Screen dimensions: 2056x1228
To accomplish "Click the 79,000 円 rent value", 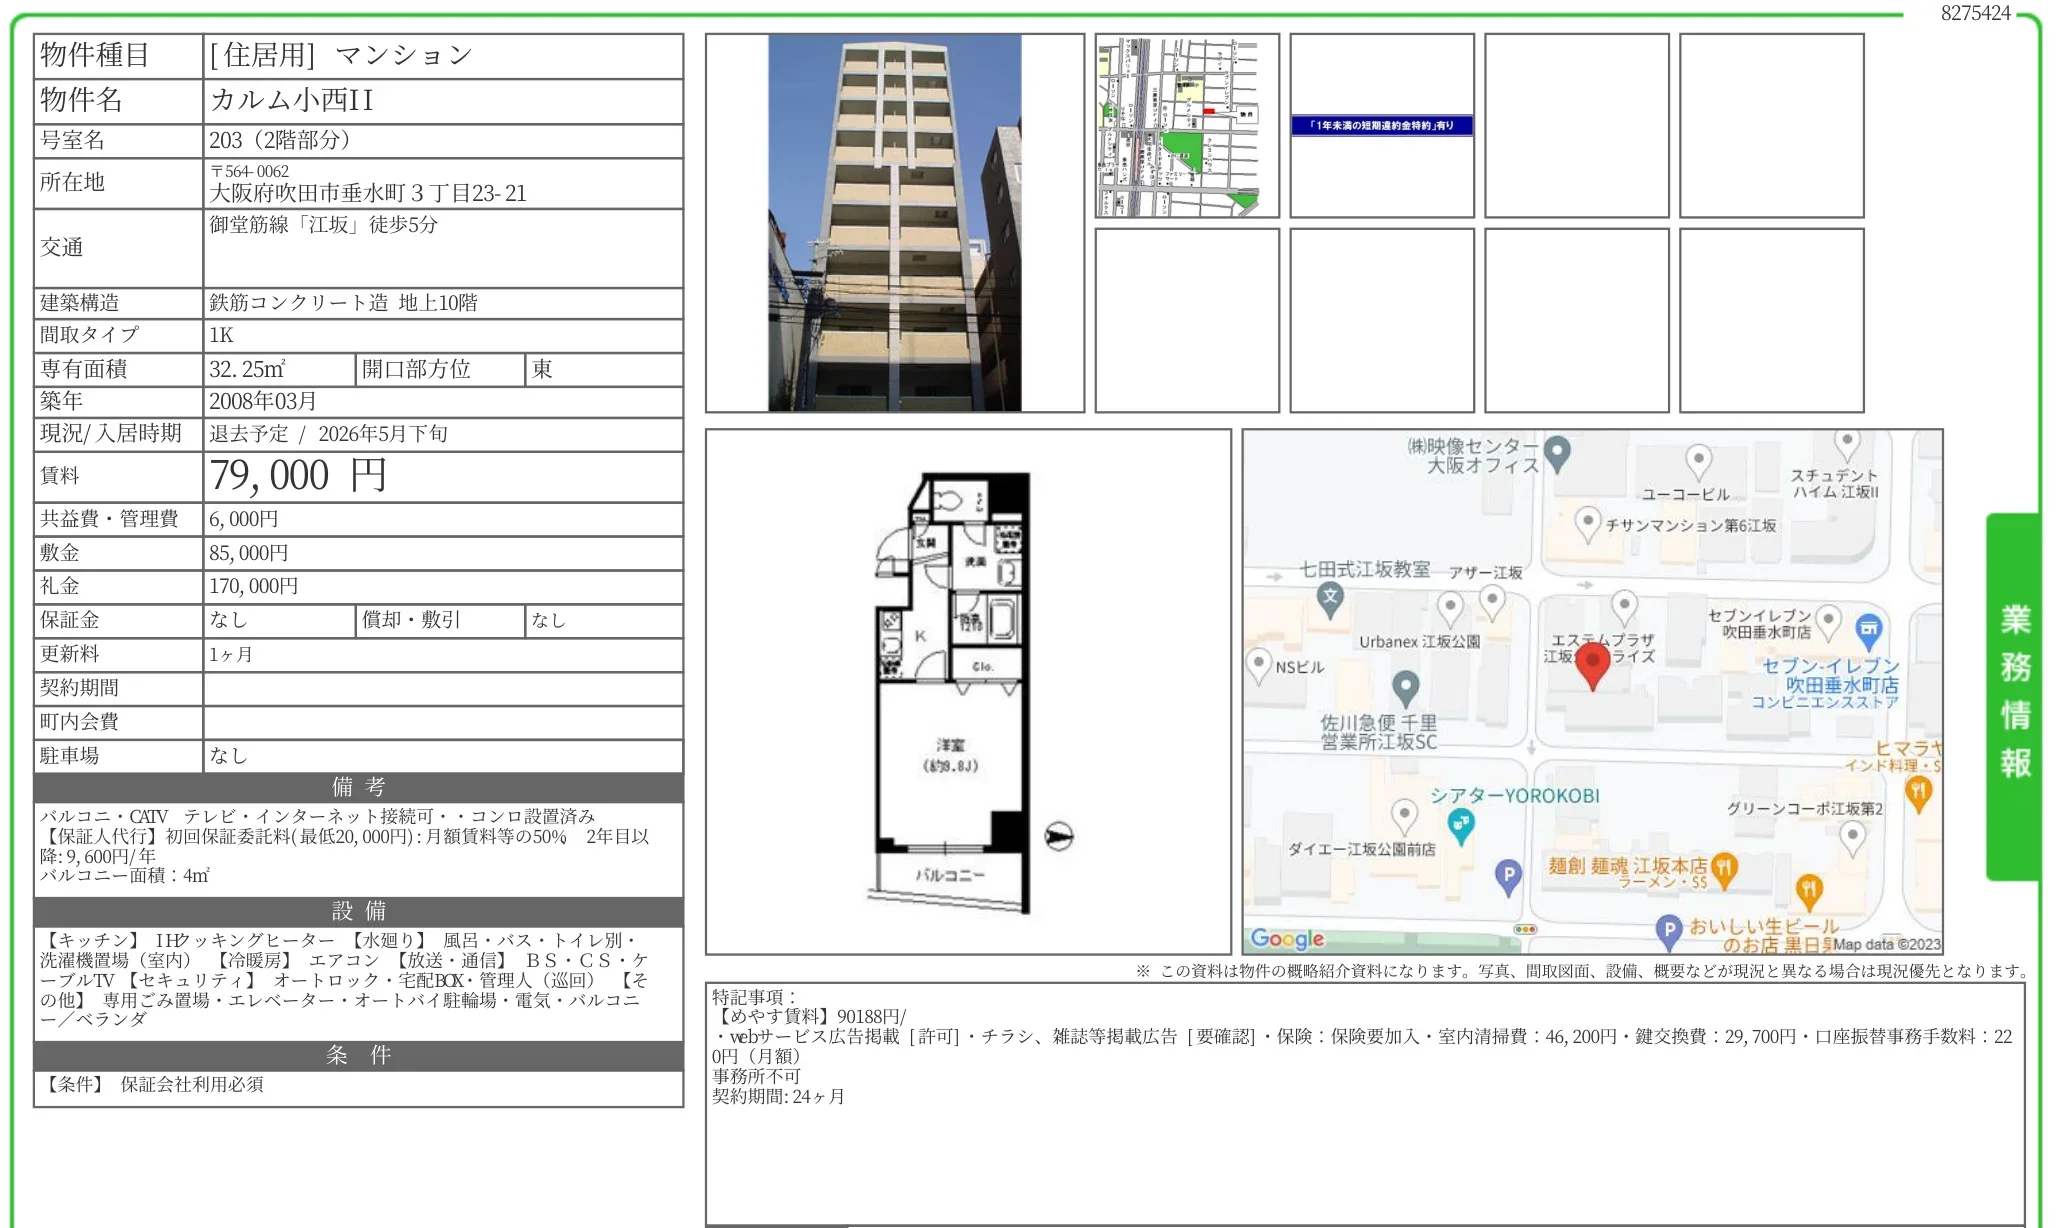I will 297,476.
